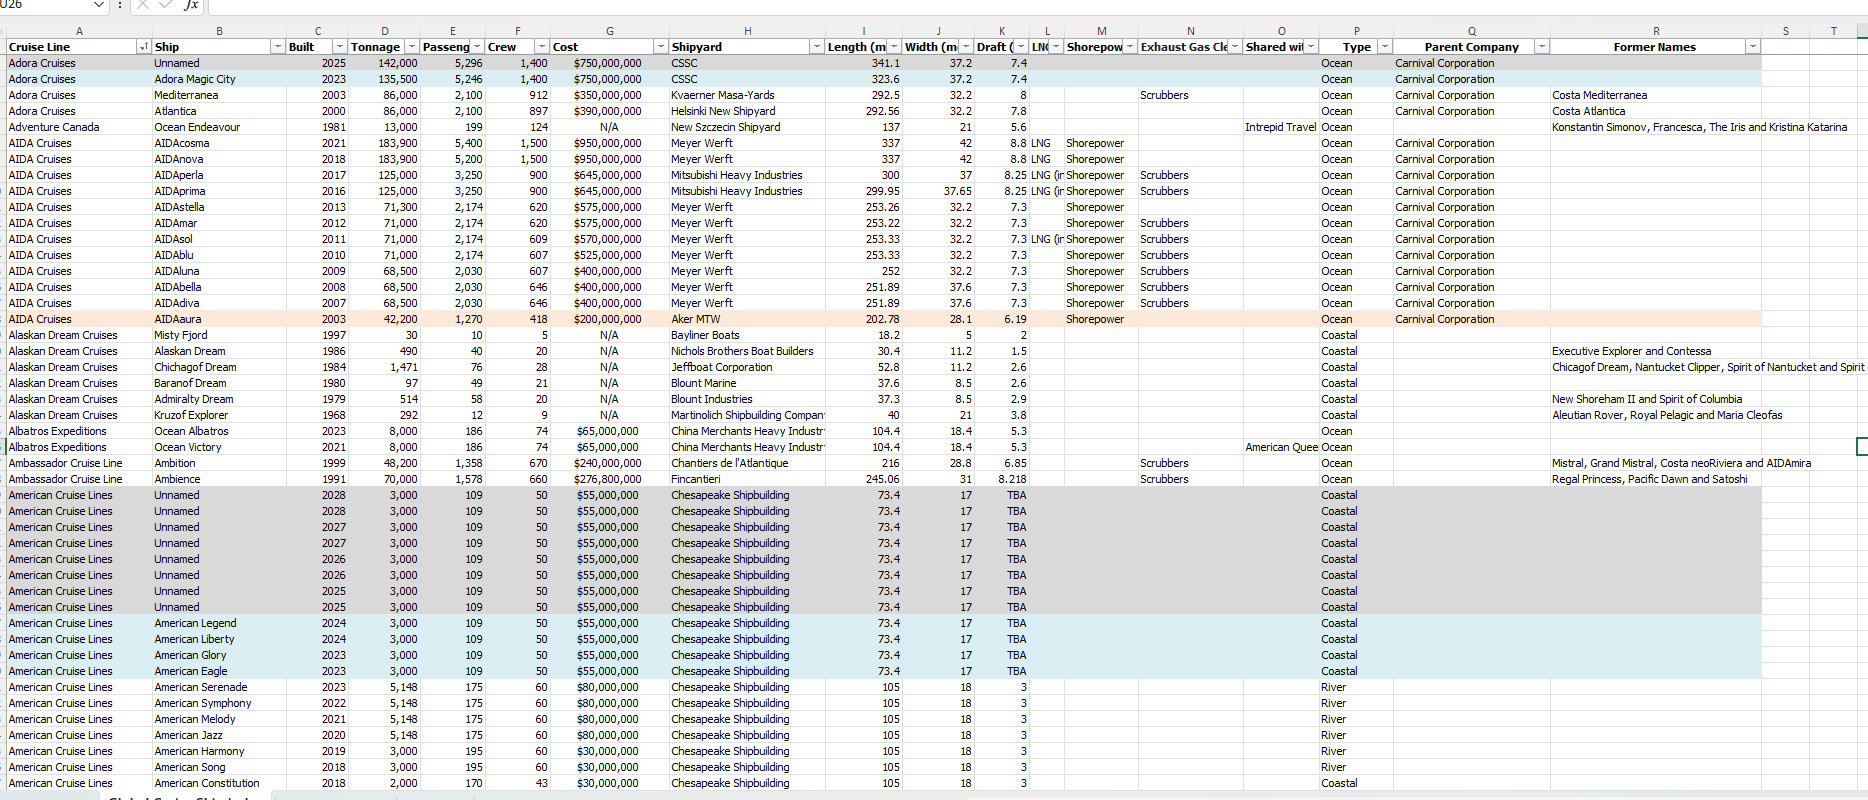
Task: Open the Shipyard column filter dropdown
Action: pyautogui.click(x=817, y=47)
